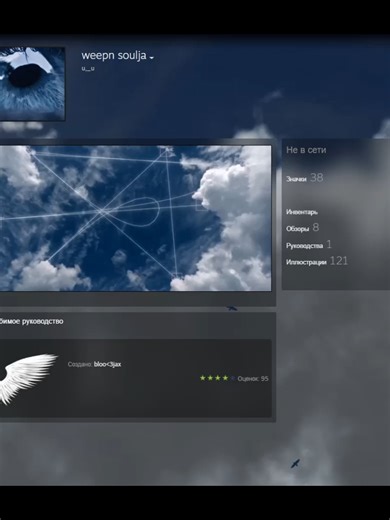Open guide author bloo<3jax
The height and width of the screenshot is (520, 390).
pos(107,364)
